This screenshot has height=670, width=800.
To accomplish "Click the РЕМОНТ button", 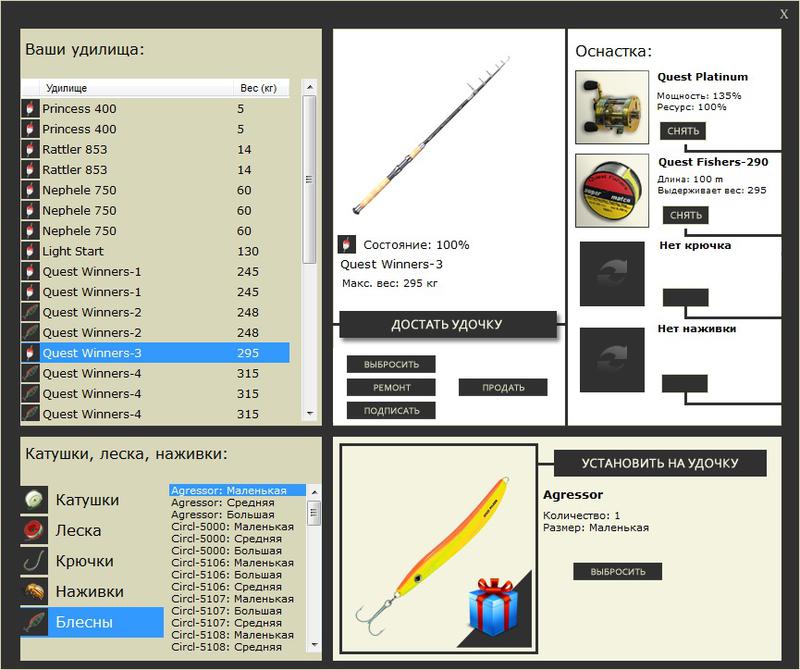I will point(391,387).
